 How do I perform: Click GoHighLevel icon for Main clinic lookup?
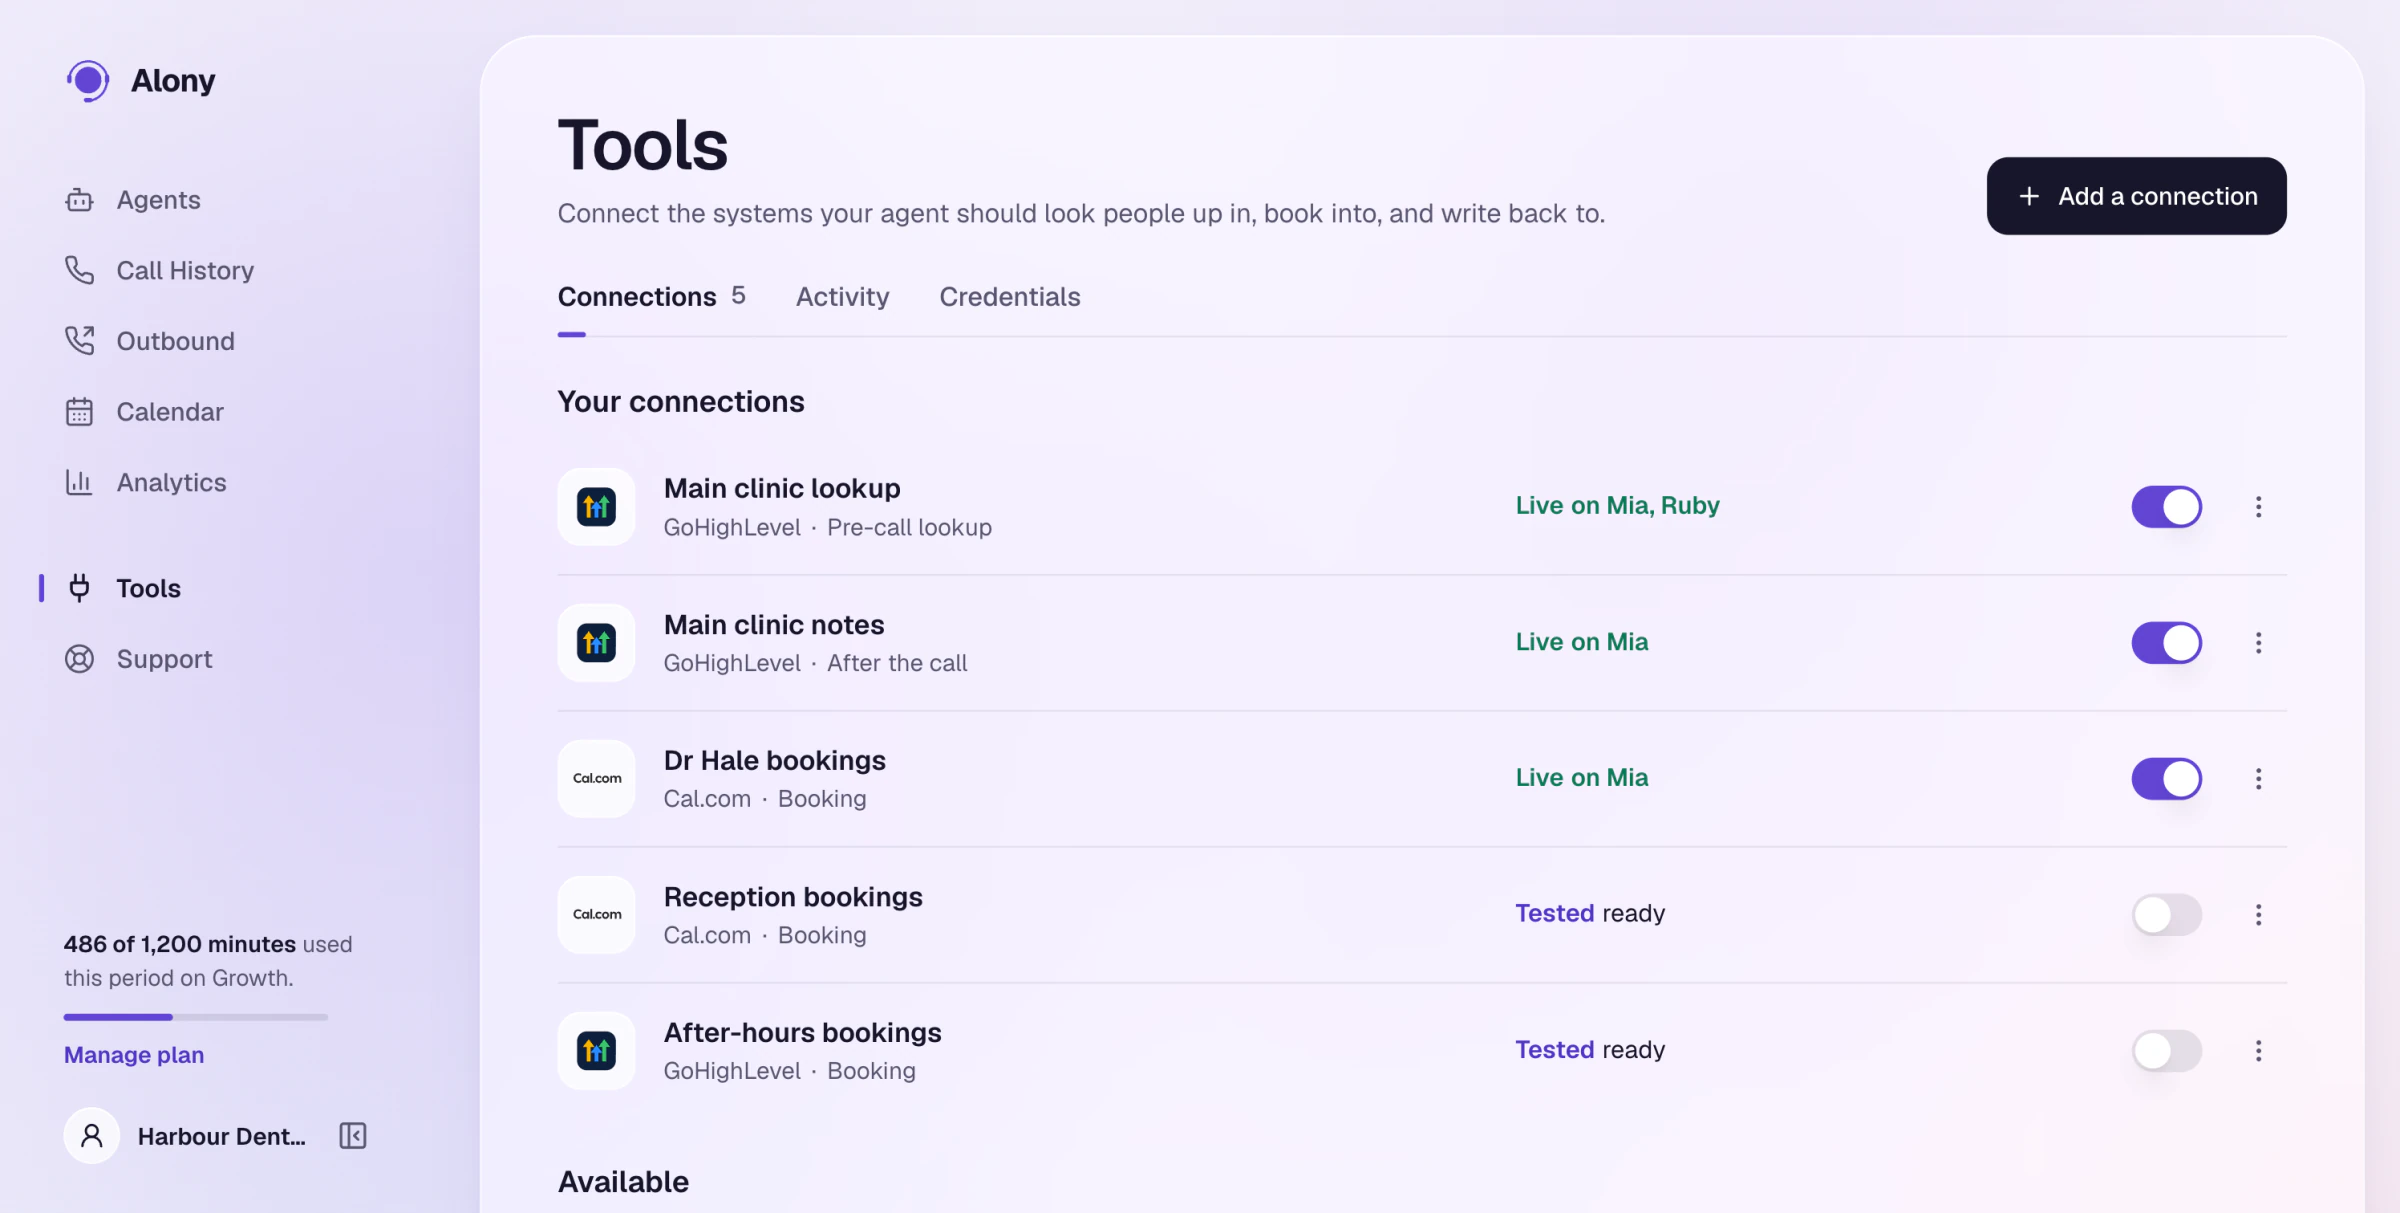596,507
